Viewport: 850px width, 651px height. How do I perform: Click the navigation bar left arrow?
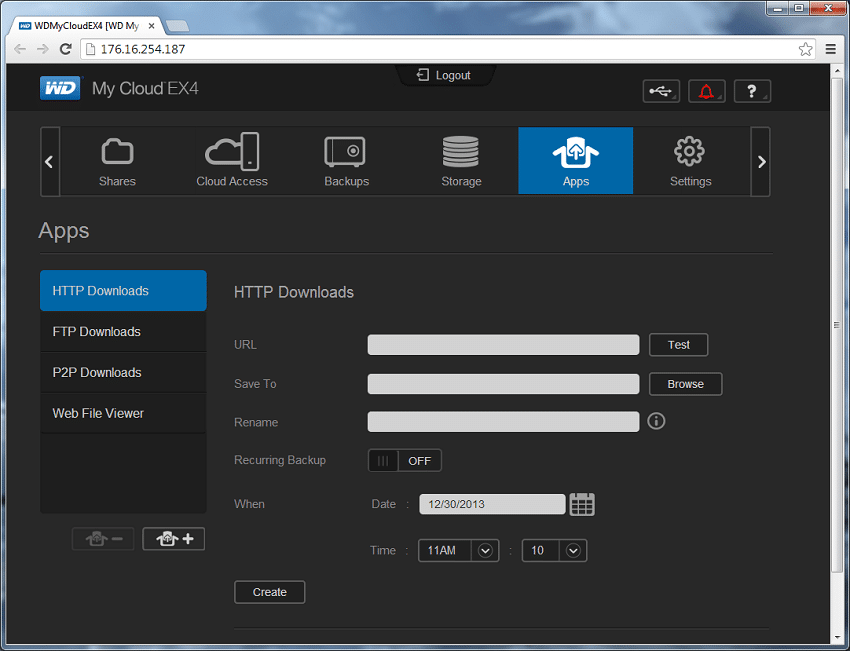(49, 162)
